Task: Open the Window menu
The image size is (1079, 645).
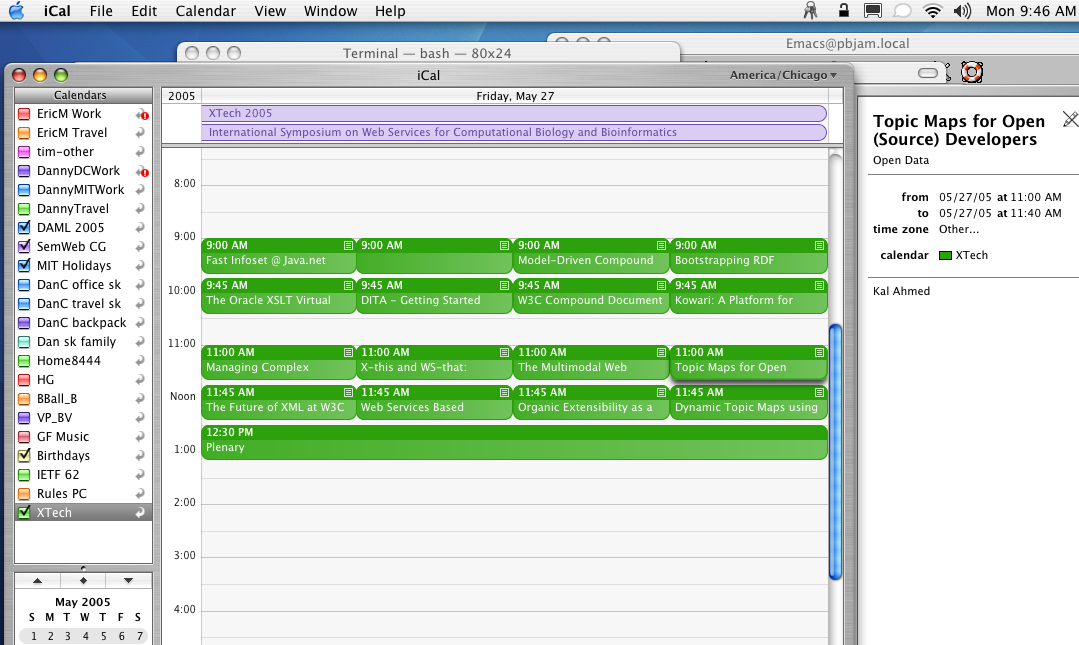Action: [330, 11]
